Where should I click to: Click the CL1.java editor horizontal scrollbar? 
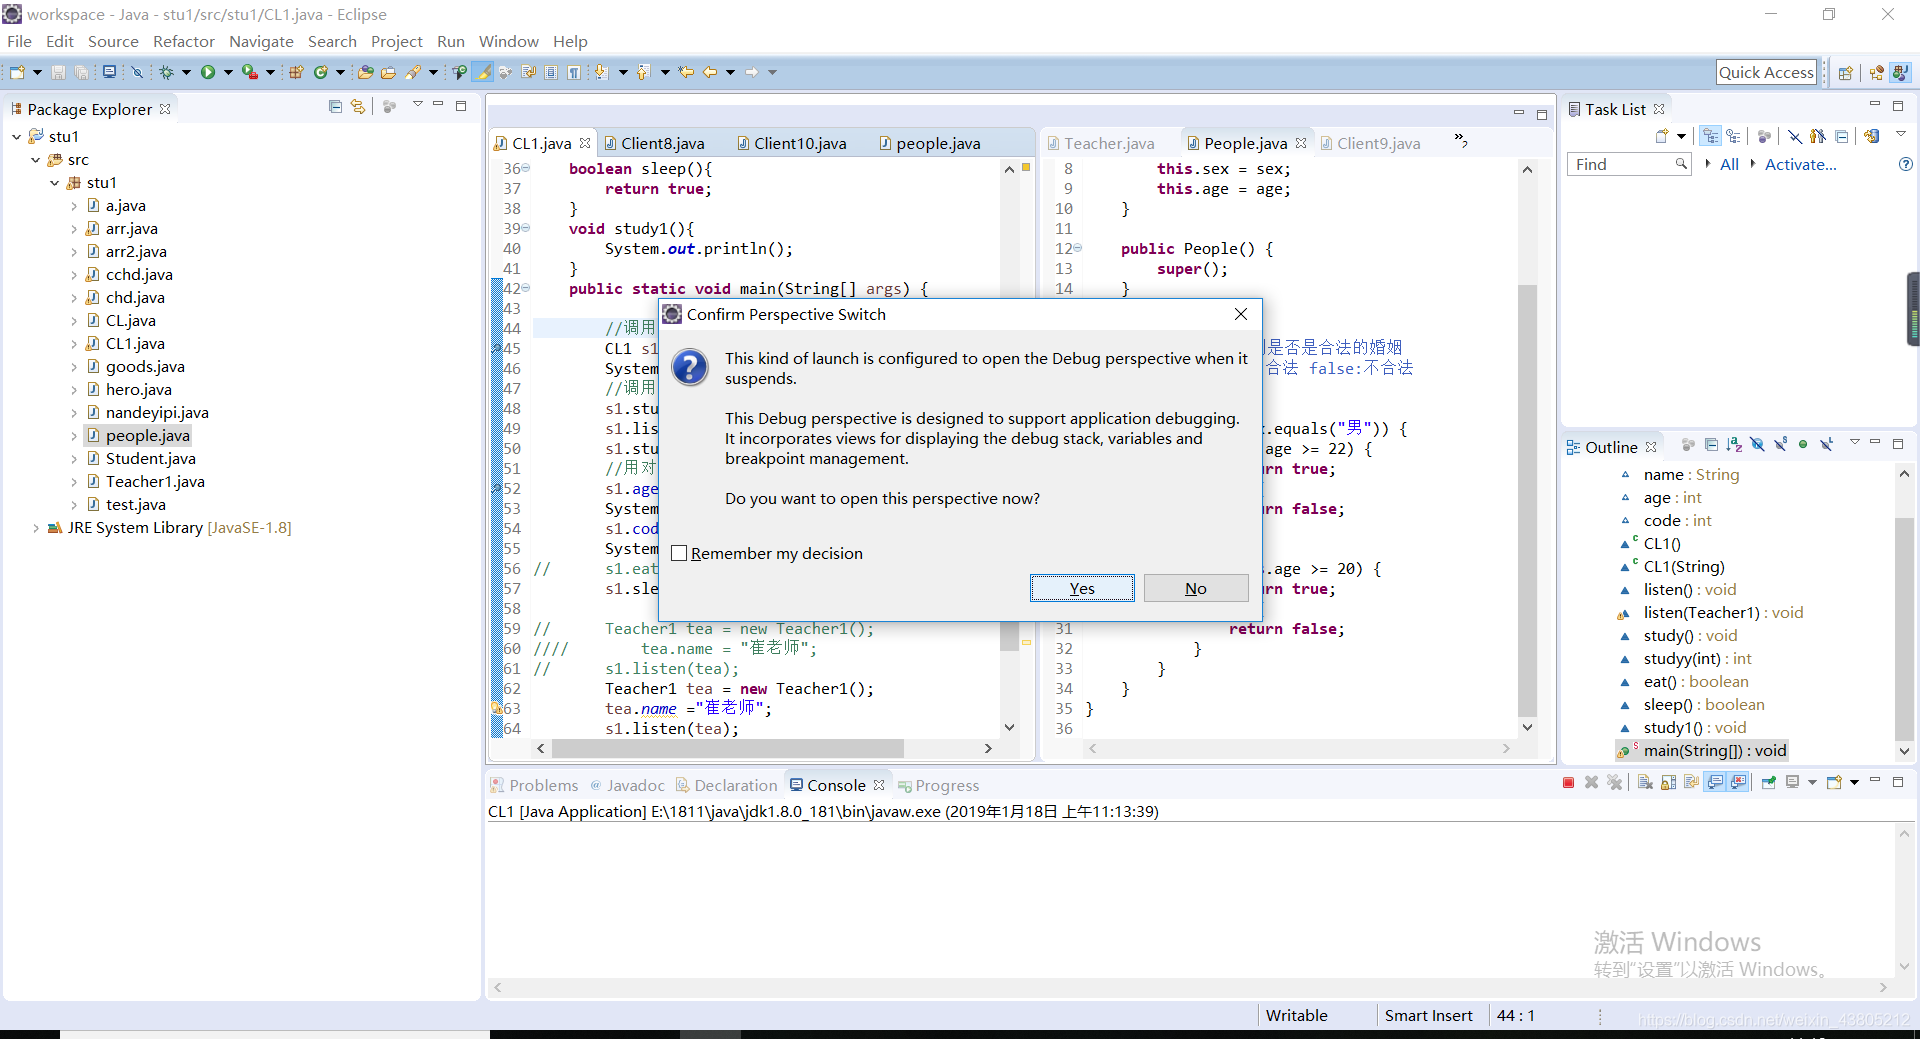(x=727, y=748)
